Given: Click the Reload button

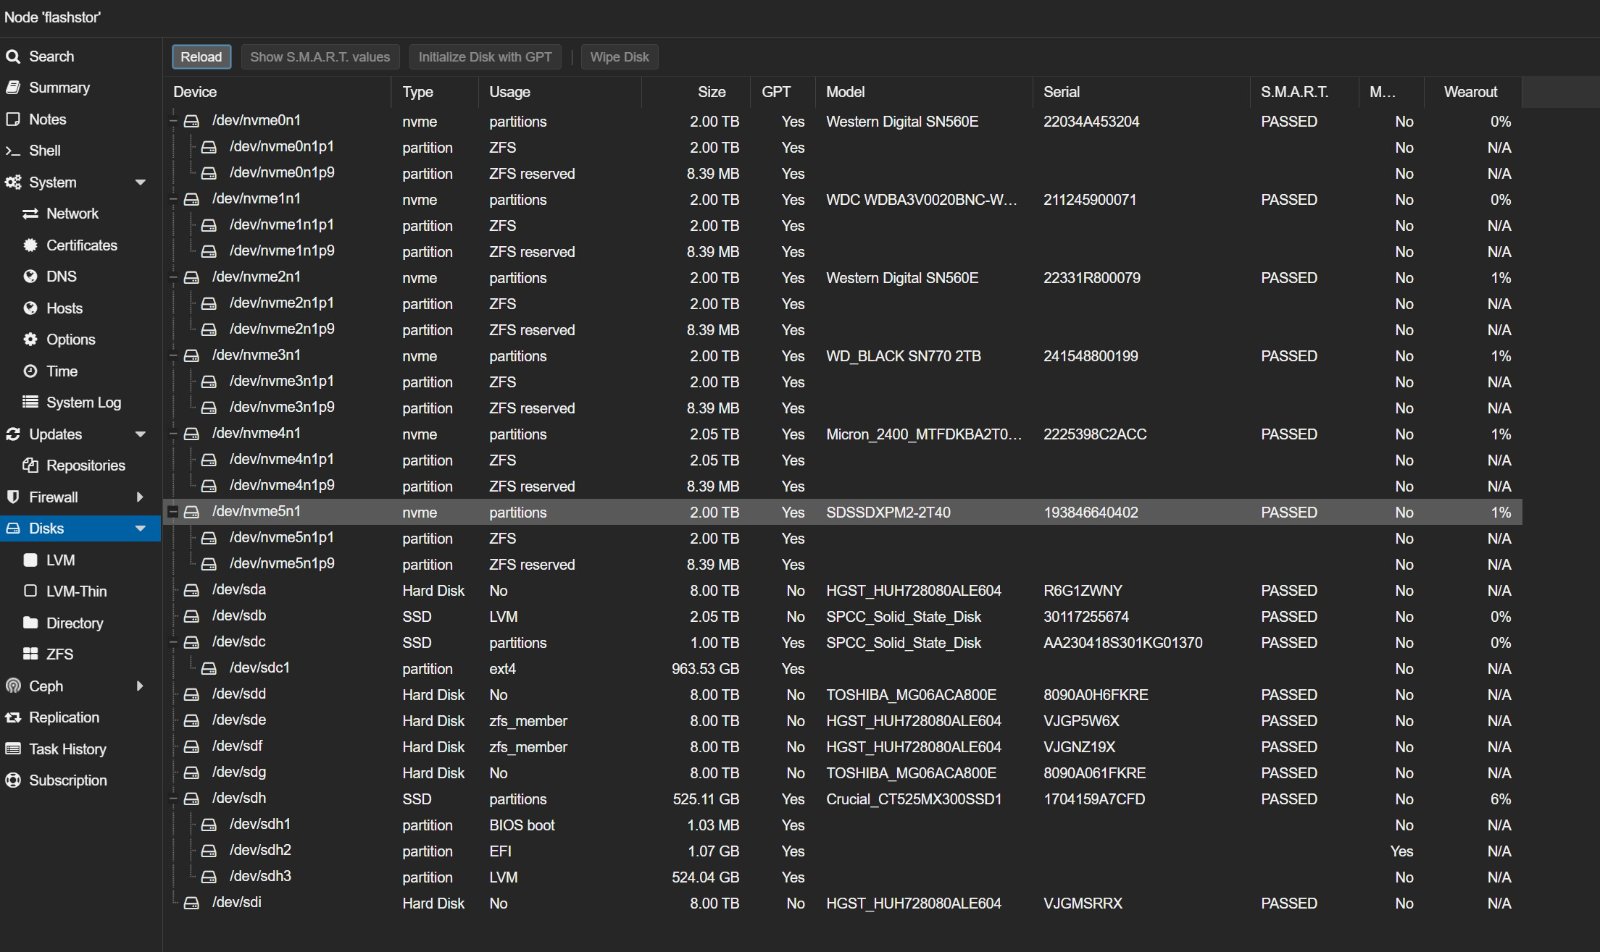Looking at the screenshot, I should (201, 57).
